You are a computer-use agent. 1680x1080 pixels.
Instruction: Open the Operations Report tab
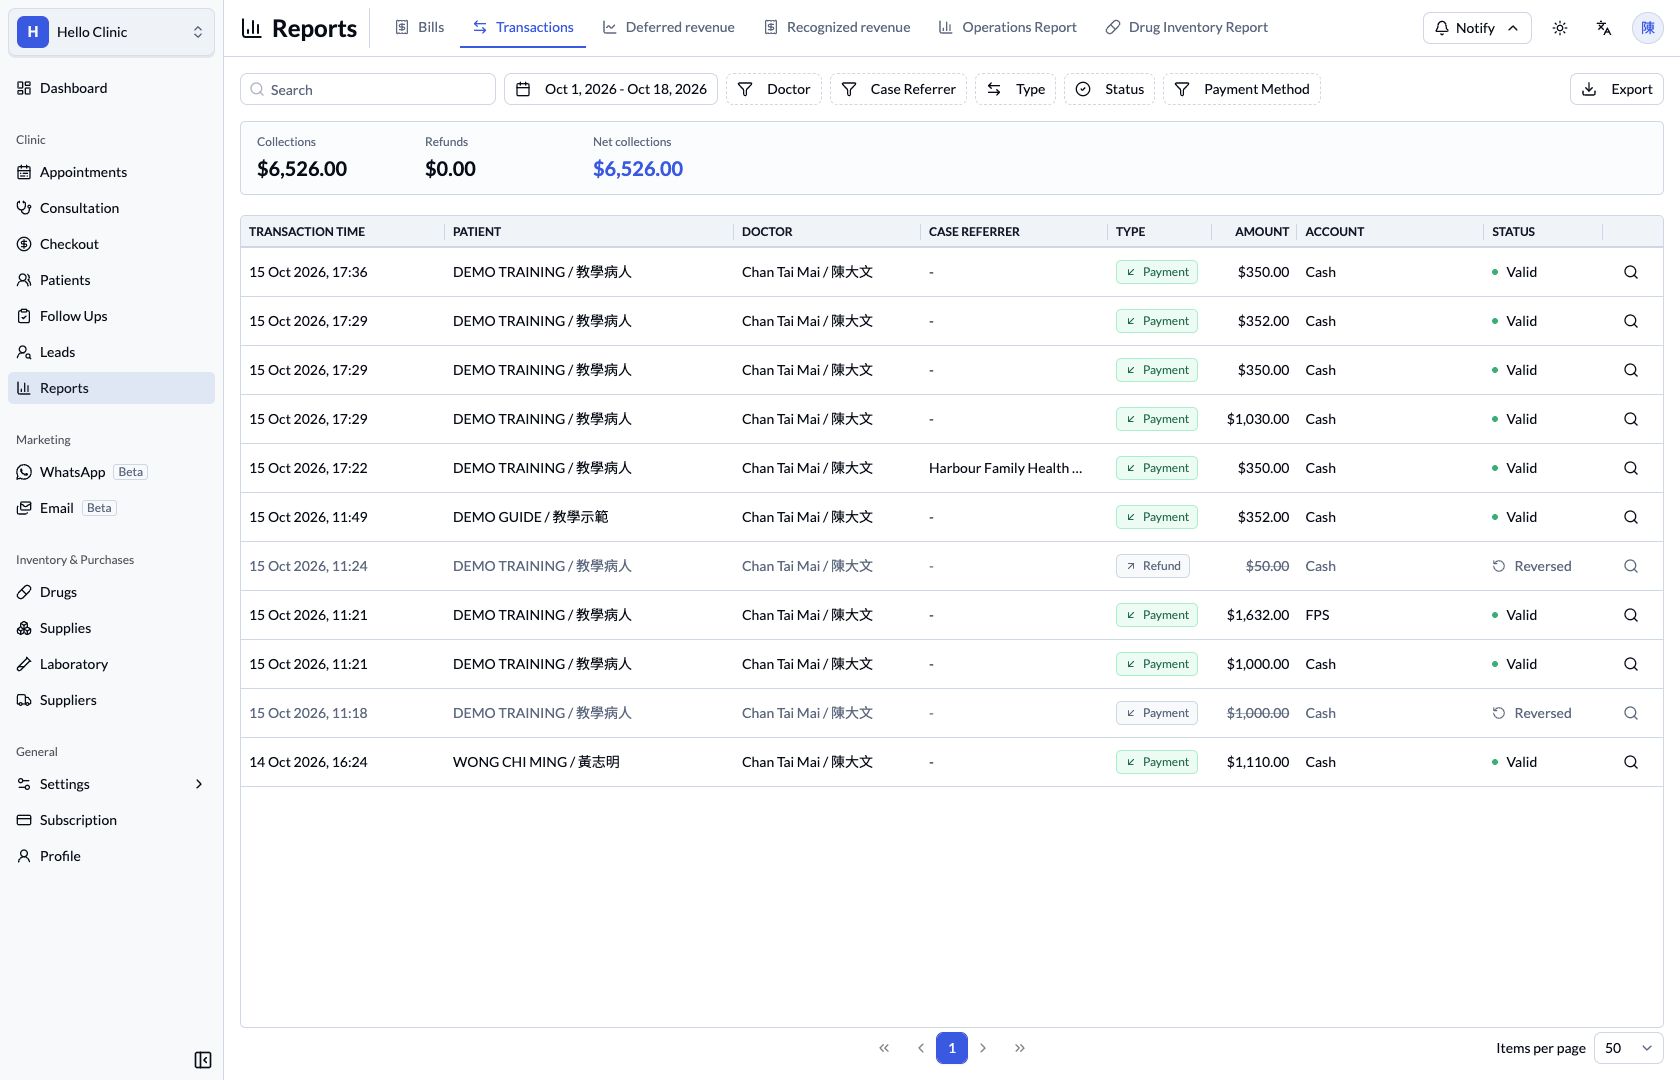(x=1008, y=27)
